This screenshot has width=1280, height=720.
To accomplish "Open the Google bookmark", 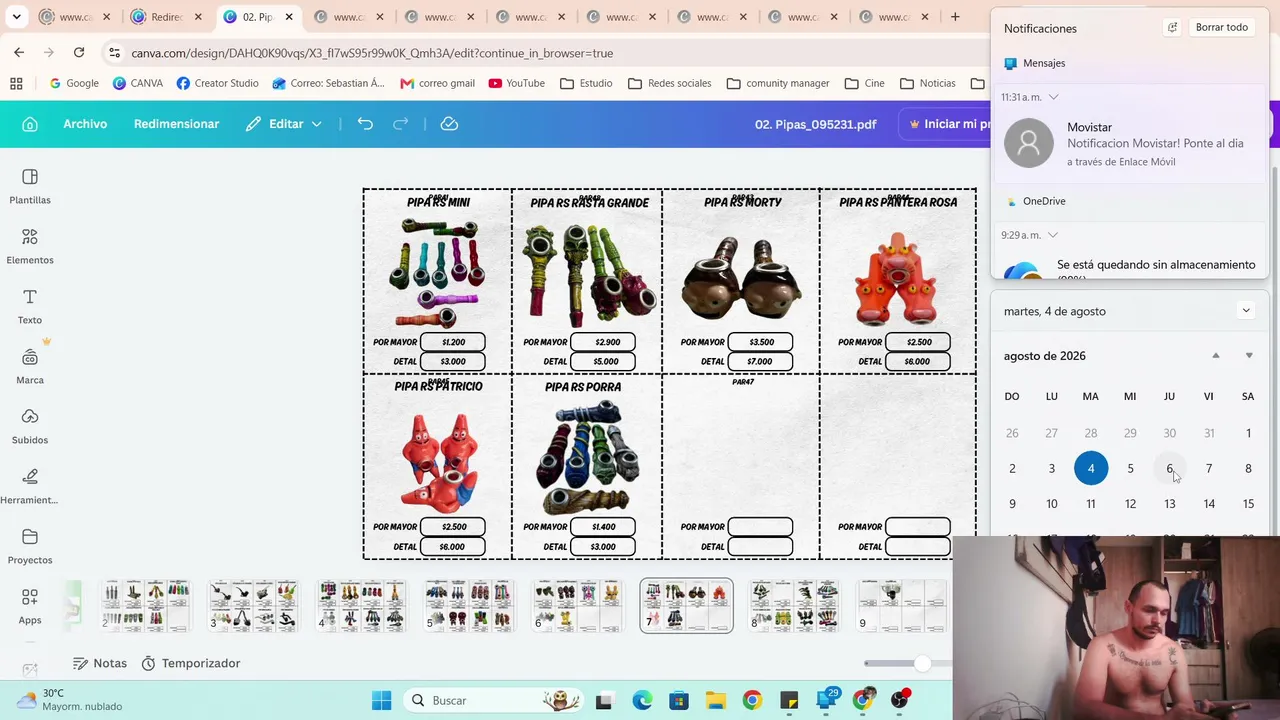I will [x=74, y=83].
